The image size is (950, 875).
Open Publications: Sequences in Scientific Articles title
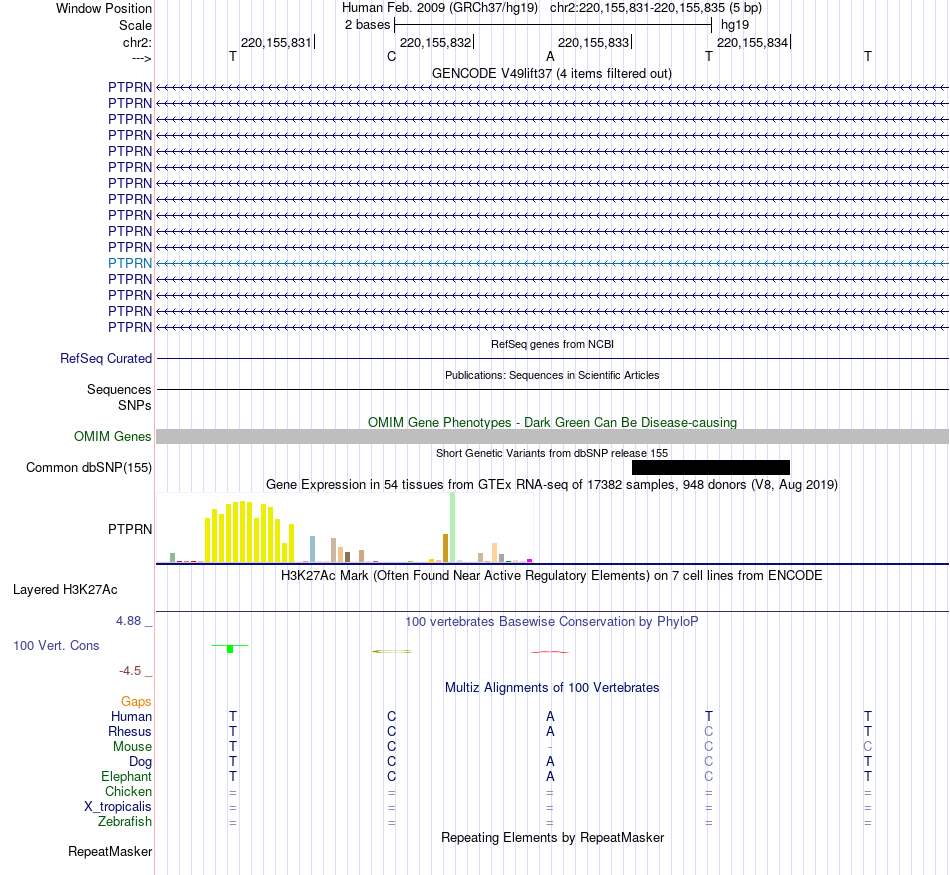552,375
